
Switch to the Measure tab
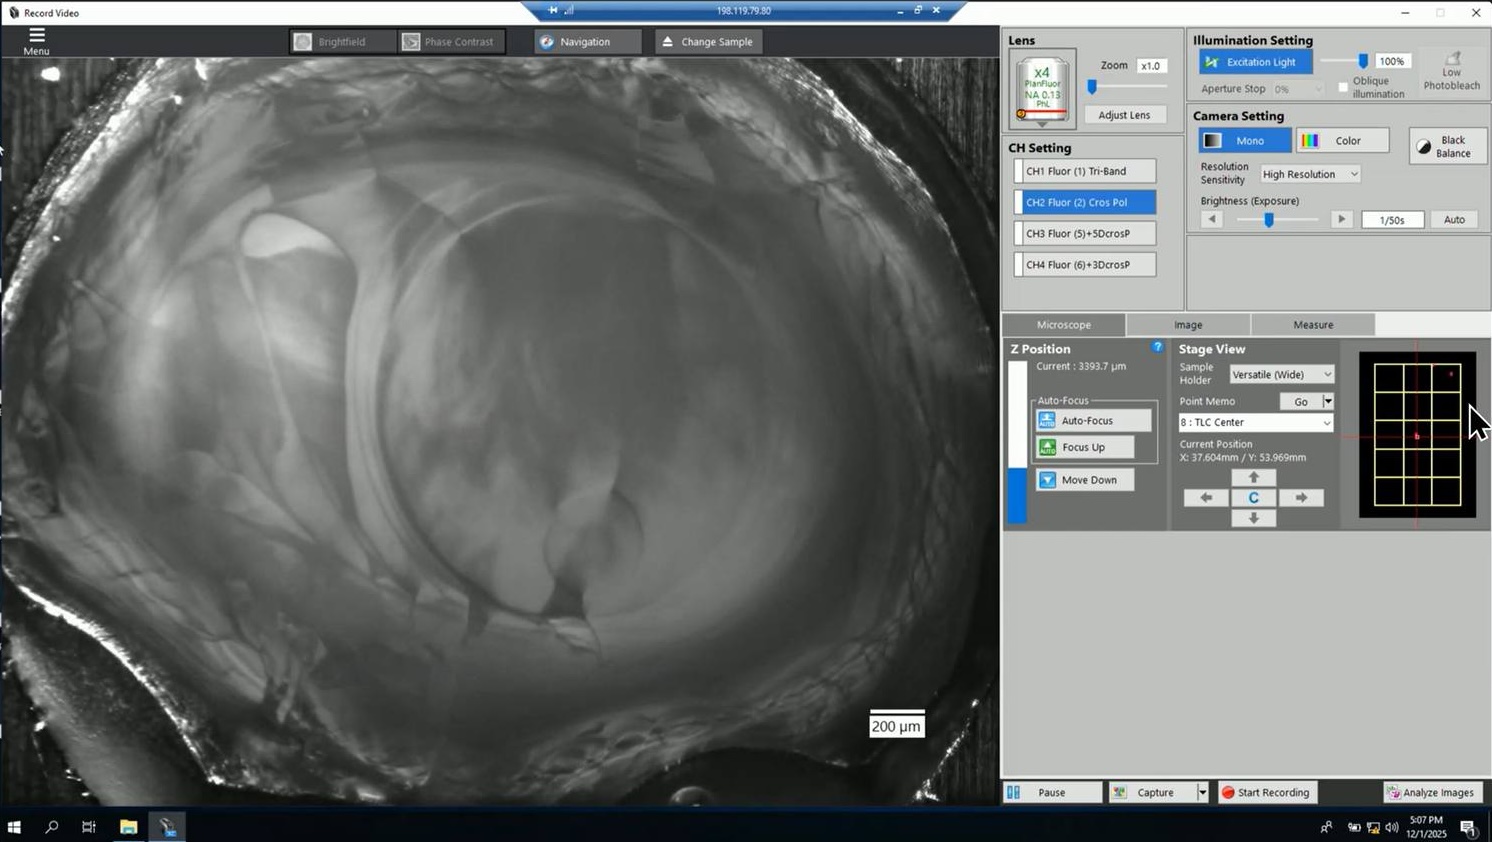tap(1312, 325)
